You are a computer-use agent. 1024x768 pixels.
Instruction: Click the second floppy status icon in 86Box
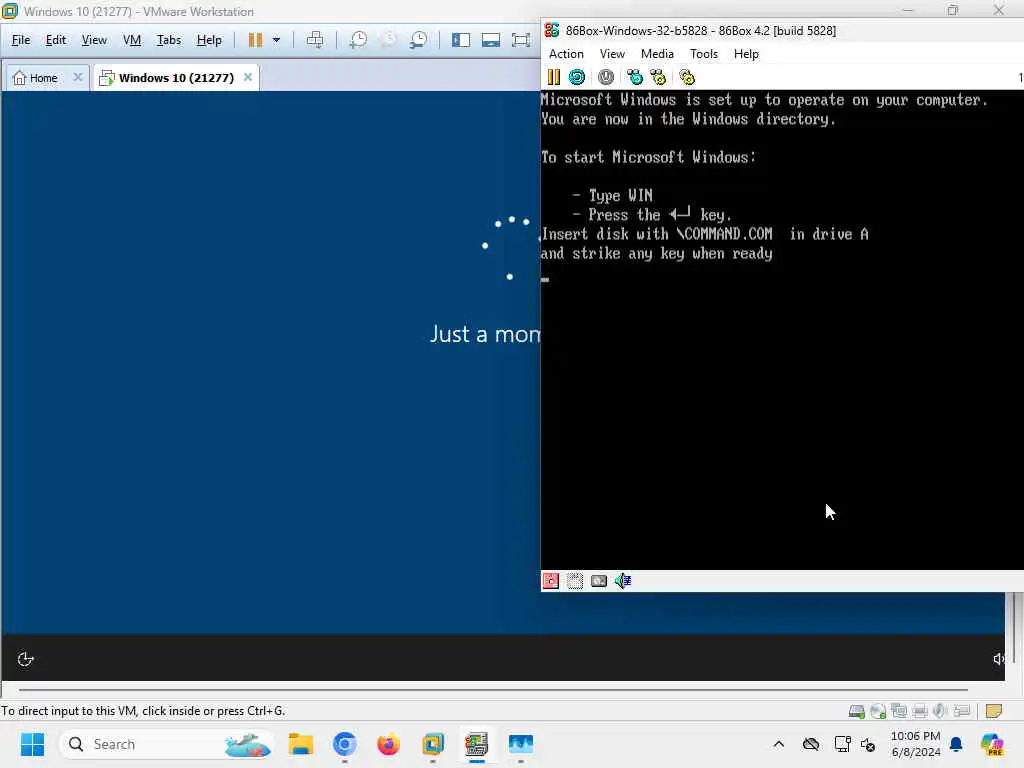point(575,581)
